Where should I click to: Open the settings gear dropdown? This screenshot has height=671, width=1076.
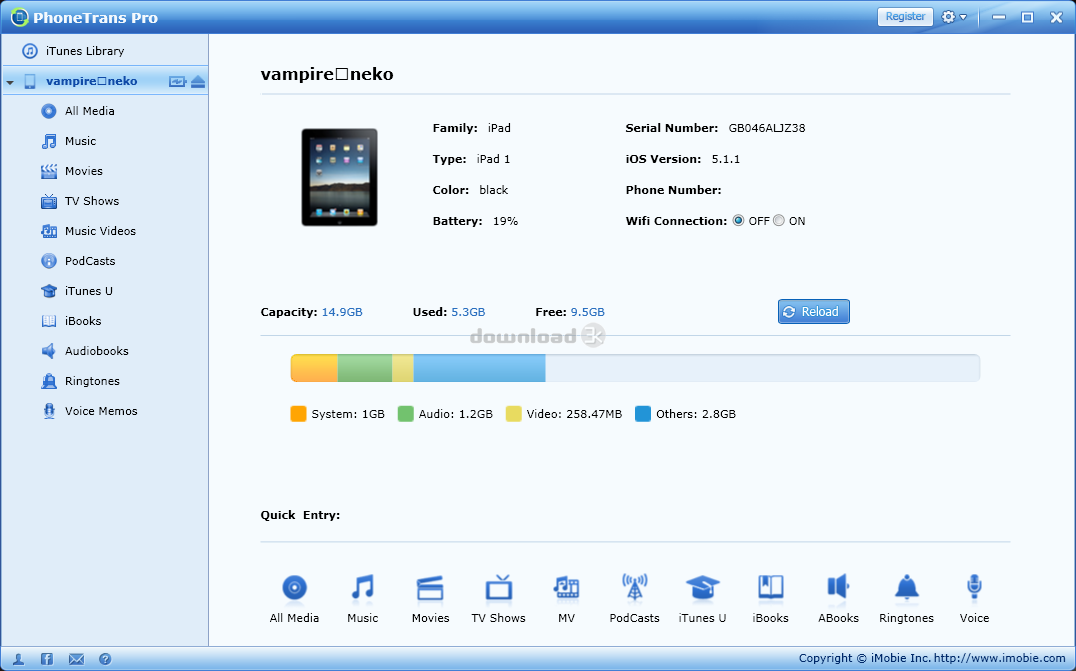(x=954, y=17)
